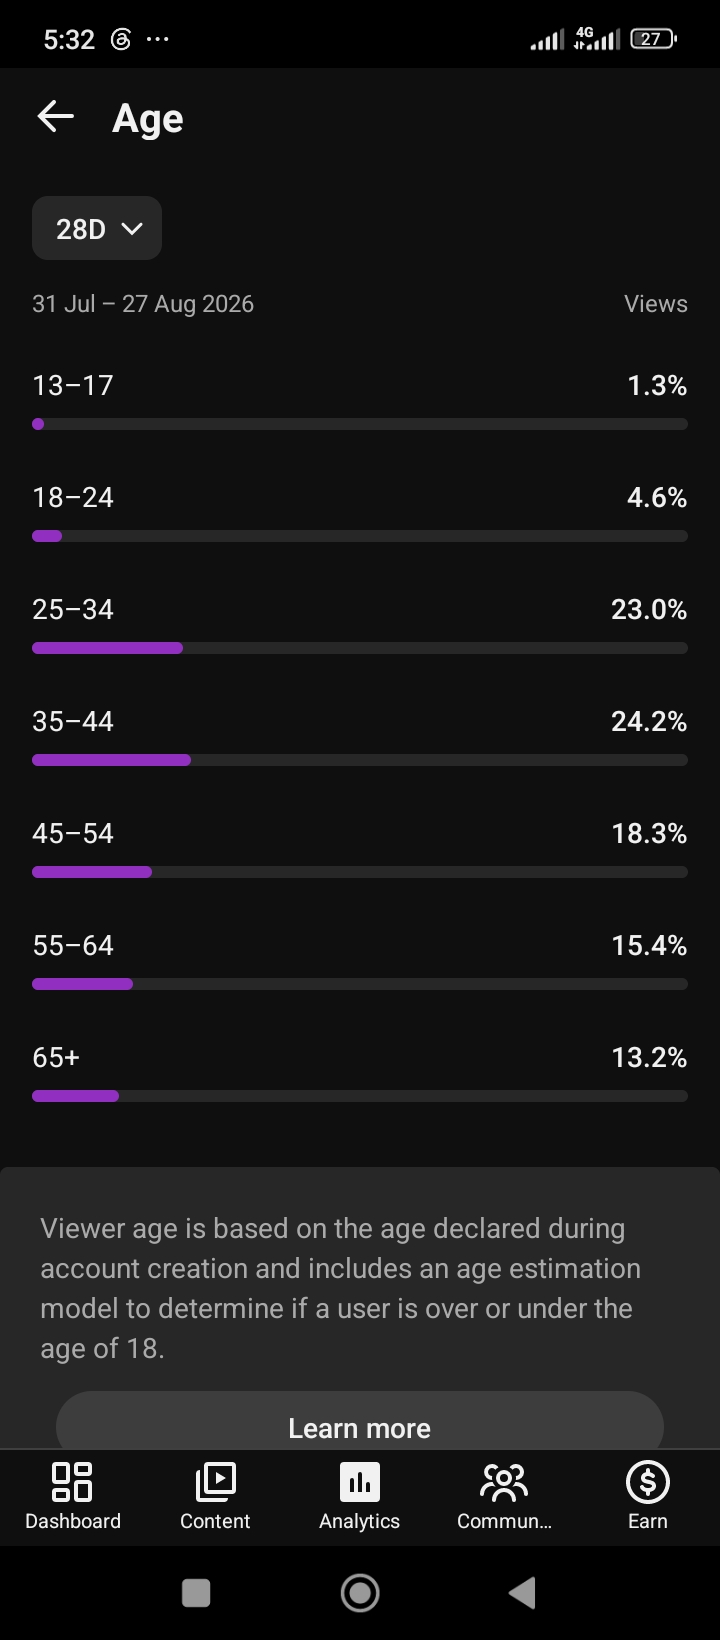
Task: Click the 55–64 age group label
Action: [73, 945]
